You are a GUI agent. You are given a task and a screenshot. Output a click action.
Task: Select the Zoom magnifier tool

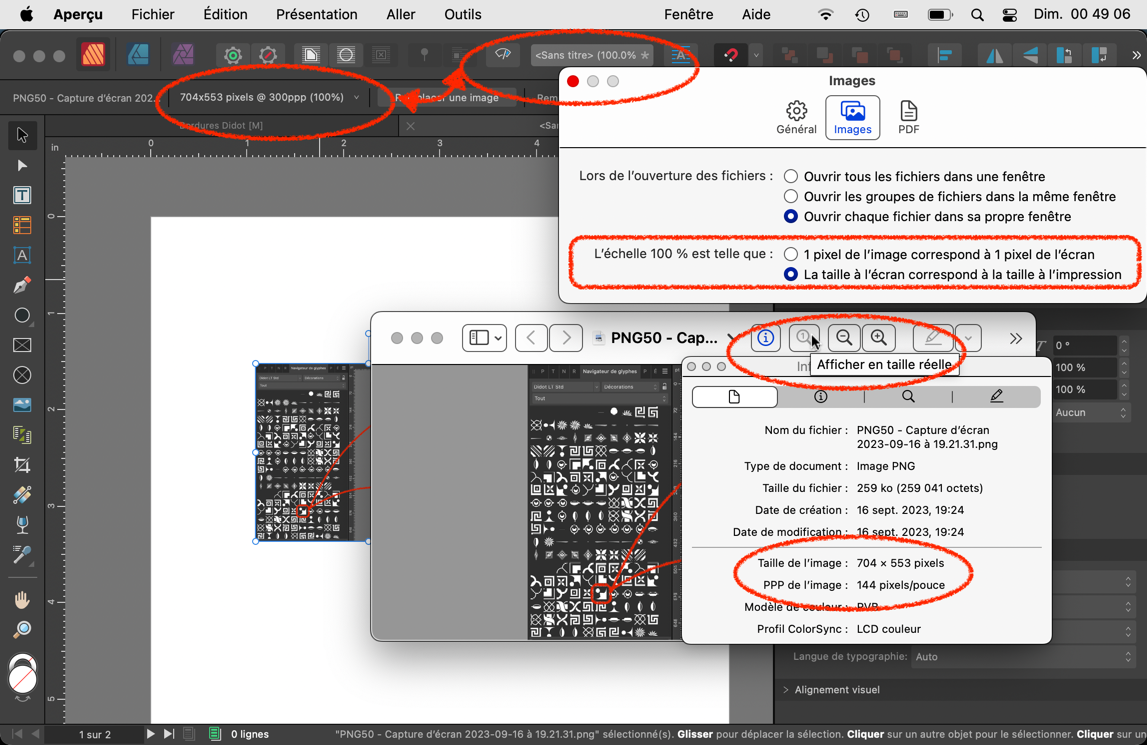tap(22, 629)
